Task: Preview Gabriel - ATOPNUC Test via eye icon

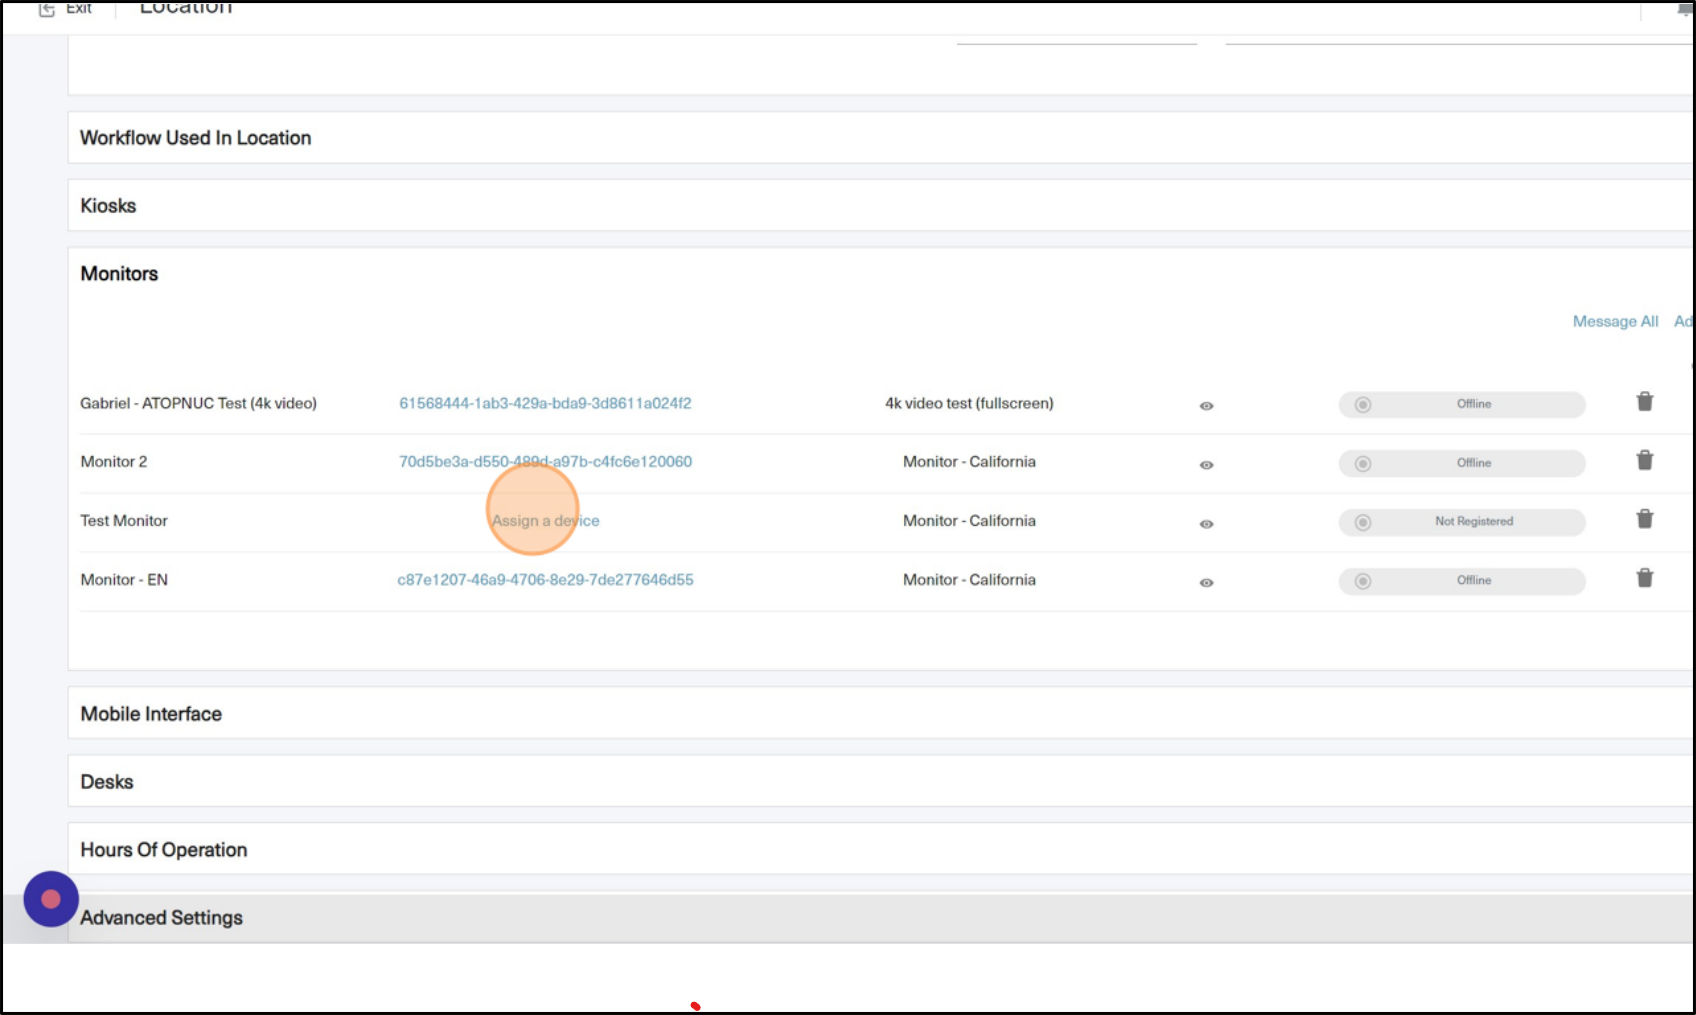Action: (x=1206, y=406)
